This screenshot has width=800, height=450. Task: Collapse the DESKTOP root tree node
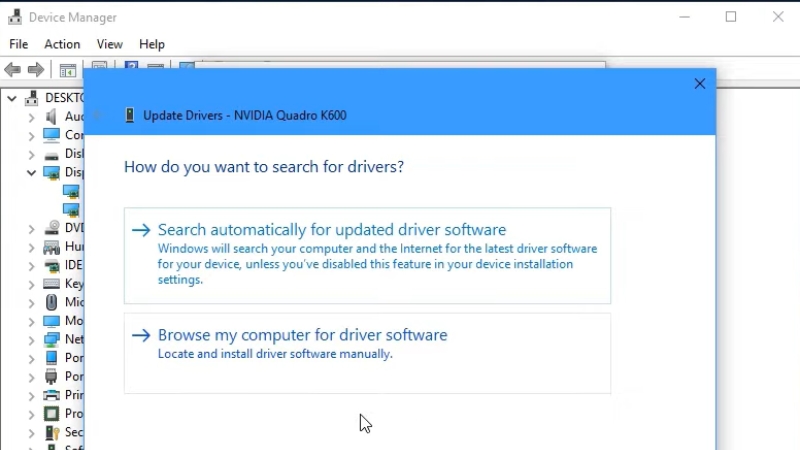point(12,98)
